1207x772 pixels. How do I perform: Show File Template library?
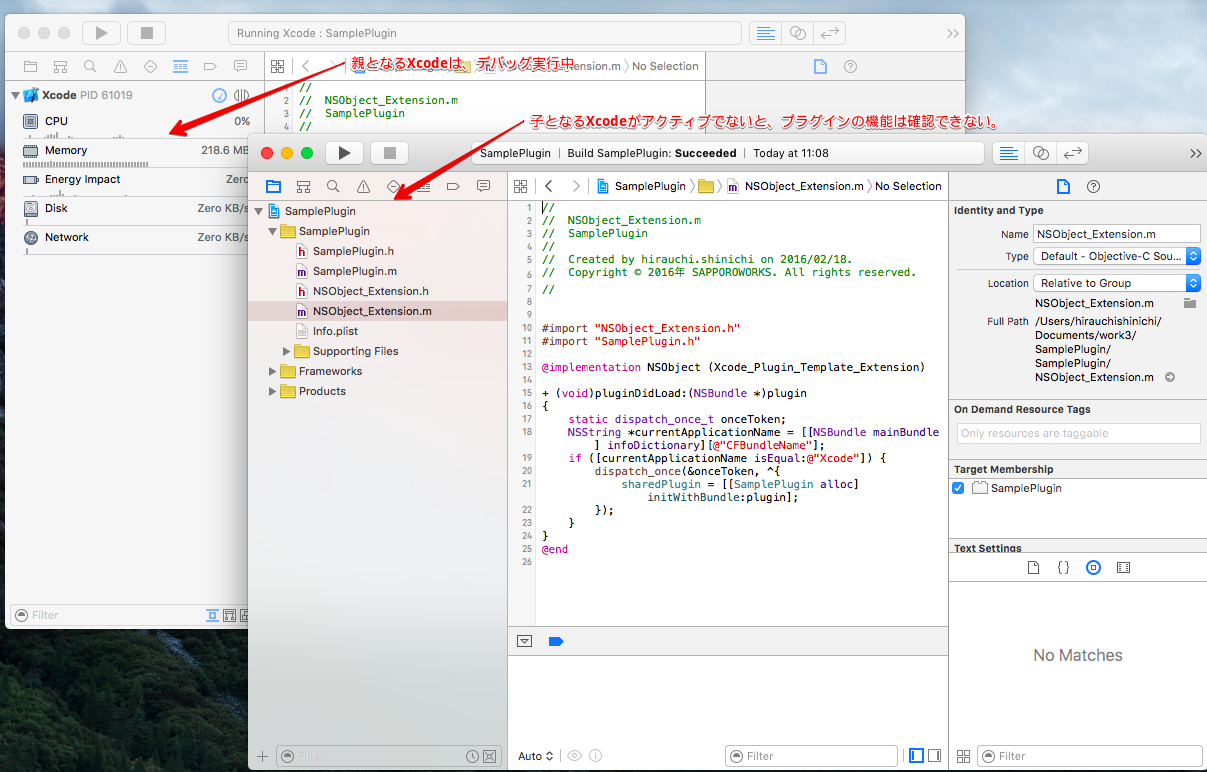pos(1034,567)
